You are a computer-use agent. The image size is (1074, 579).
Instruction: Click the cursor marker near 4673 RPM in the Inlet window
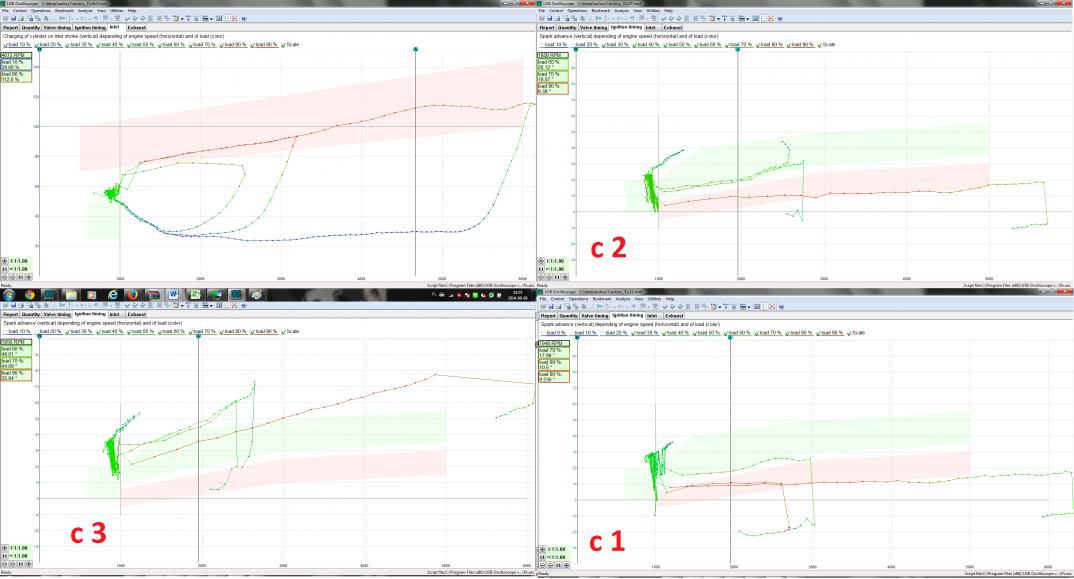point(416,49)
